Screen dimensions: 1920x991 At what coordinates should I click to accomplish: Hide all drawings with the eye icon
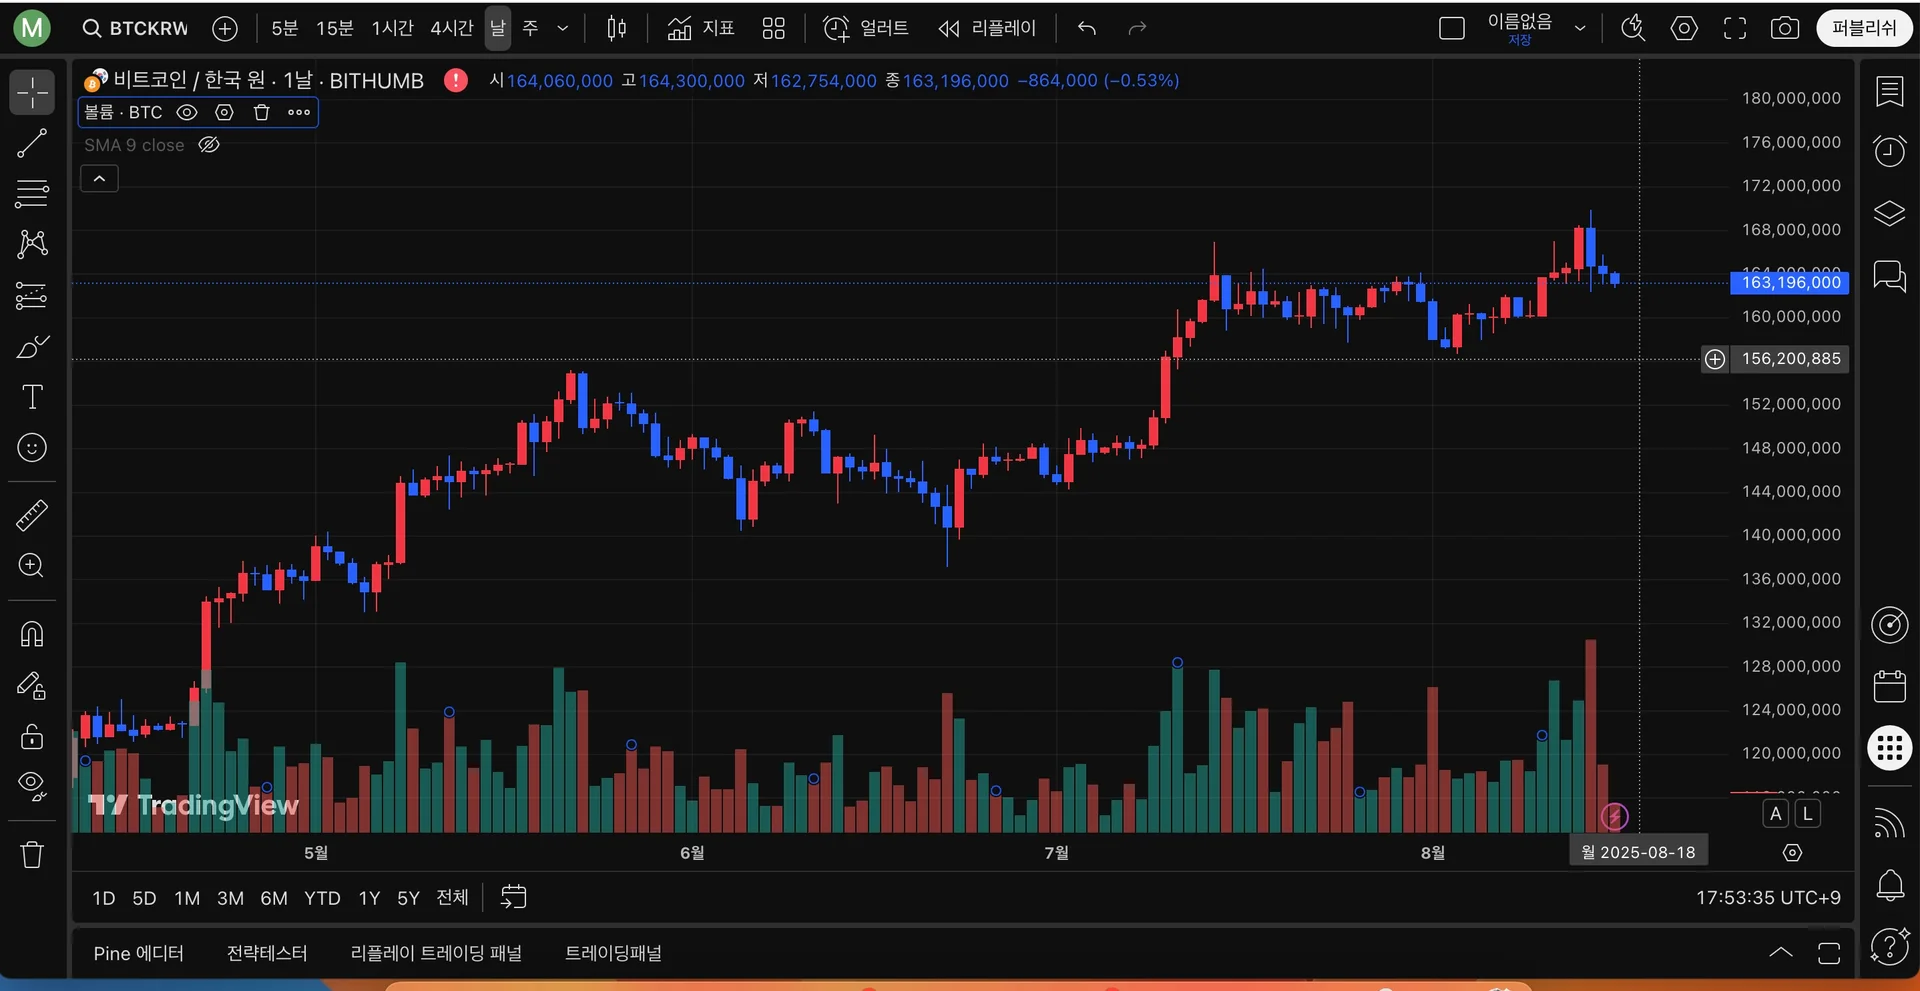pyautogui.click(x=32, y=787)
